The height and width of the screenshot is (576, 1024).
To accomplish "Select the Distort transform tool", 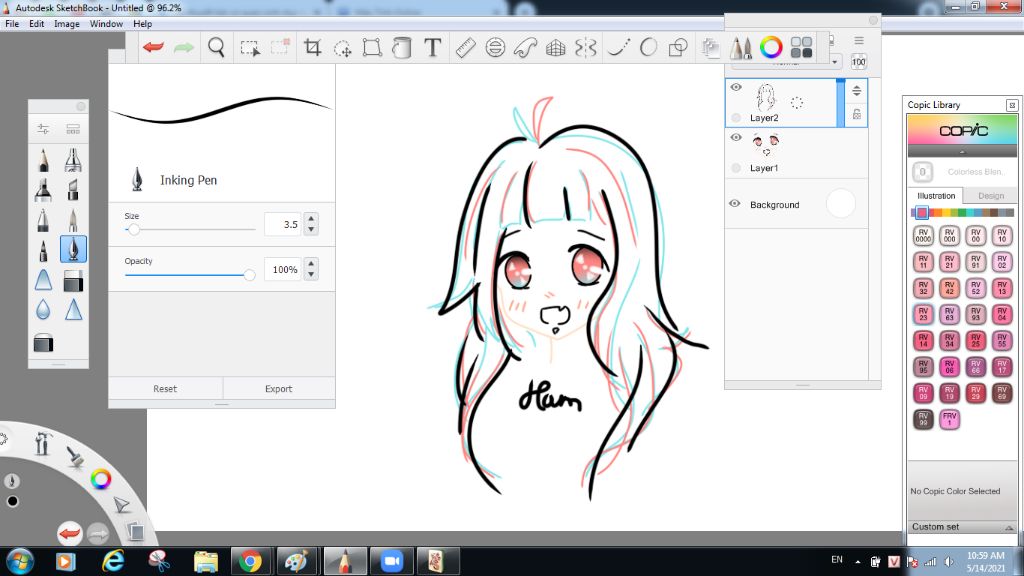I will 372,47.
